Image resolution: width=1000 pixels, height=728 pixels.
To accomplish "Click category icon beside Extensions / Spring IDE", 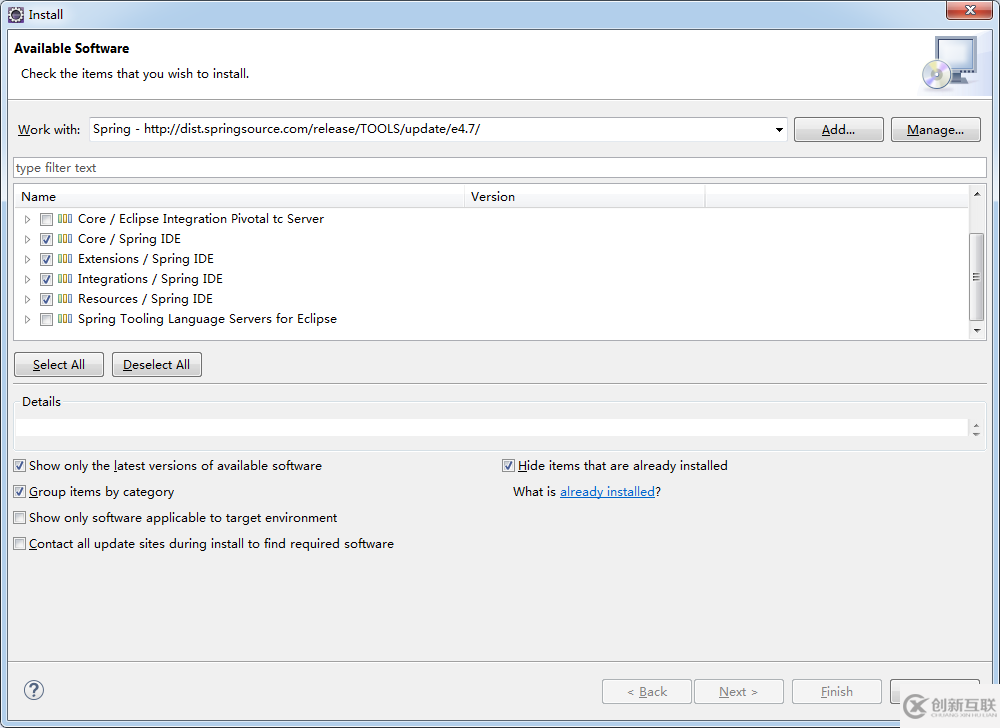I will coord(65,259).
